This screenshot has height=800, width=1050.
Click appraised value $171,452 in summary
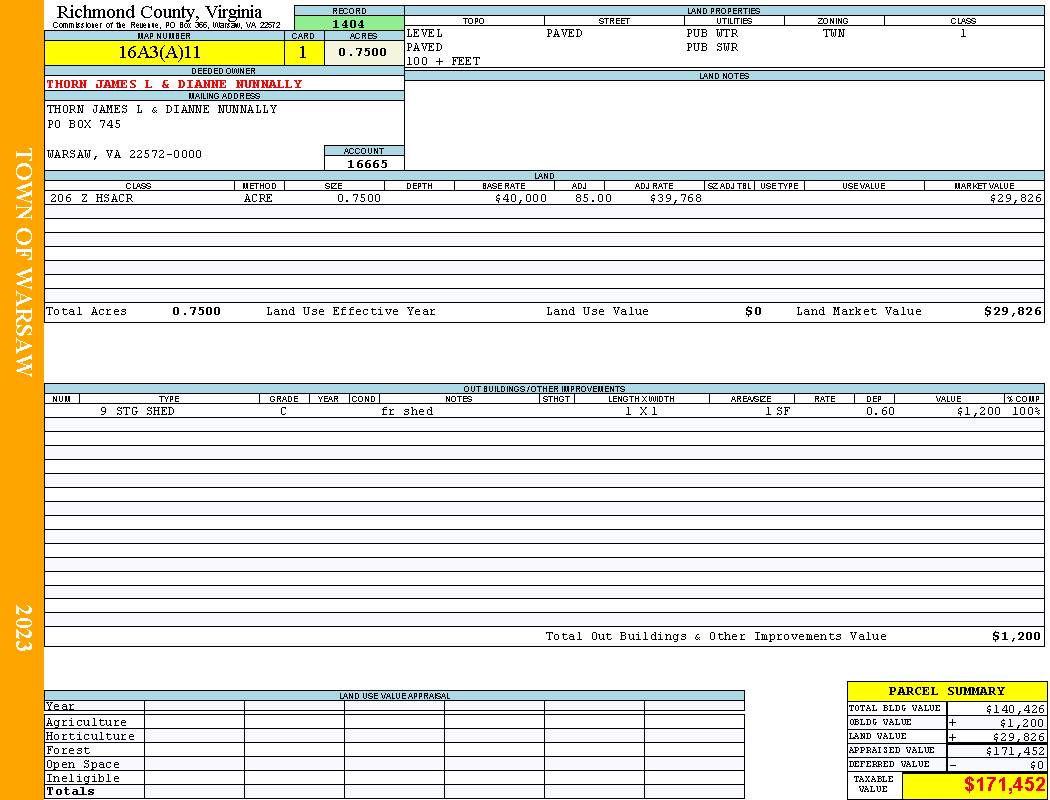1015,751
